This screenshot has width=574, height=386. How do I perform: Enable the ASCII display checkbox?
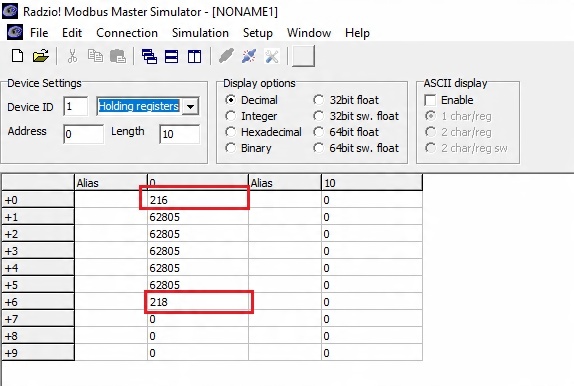(430, 100)
